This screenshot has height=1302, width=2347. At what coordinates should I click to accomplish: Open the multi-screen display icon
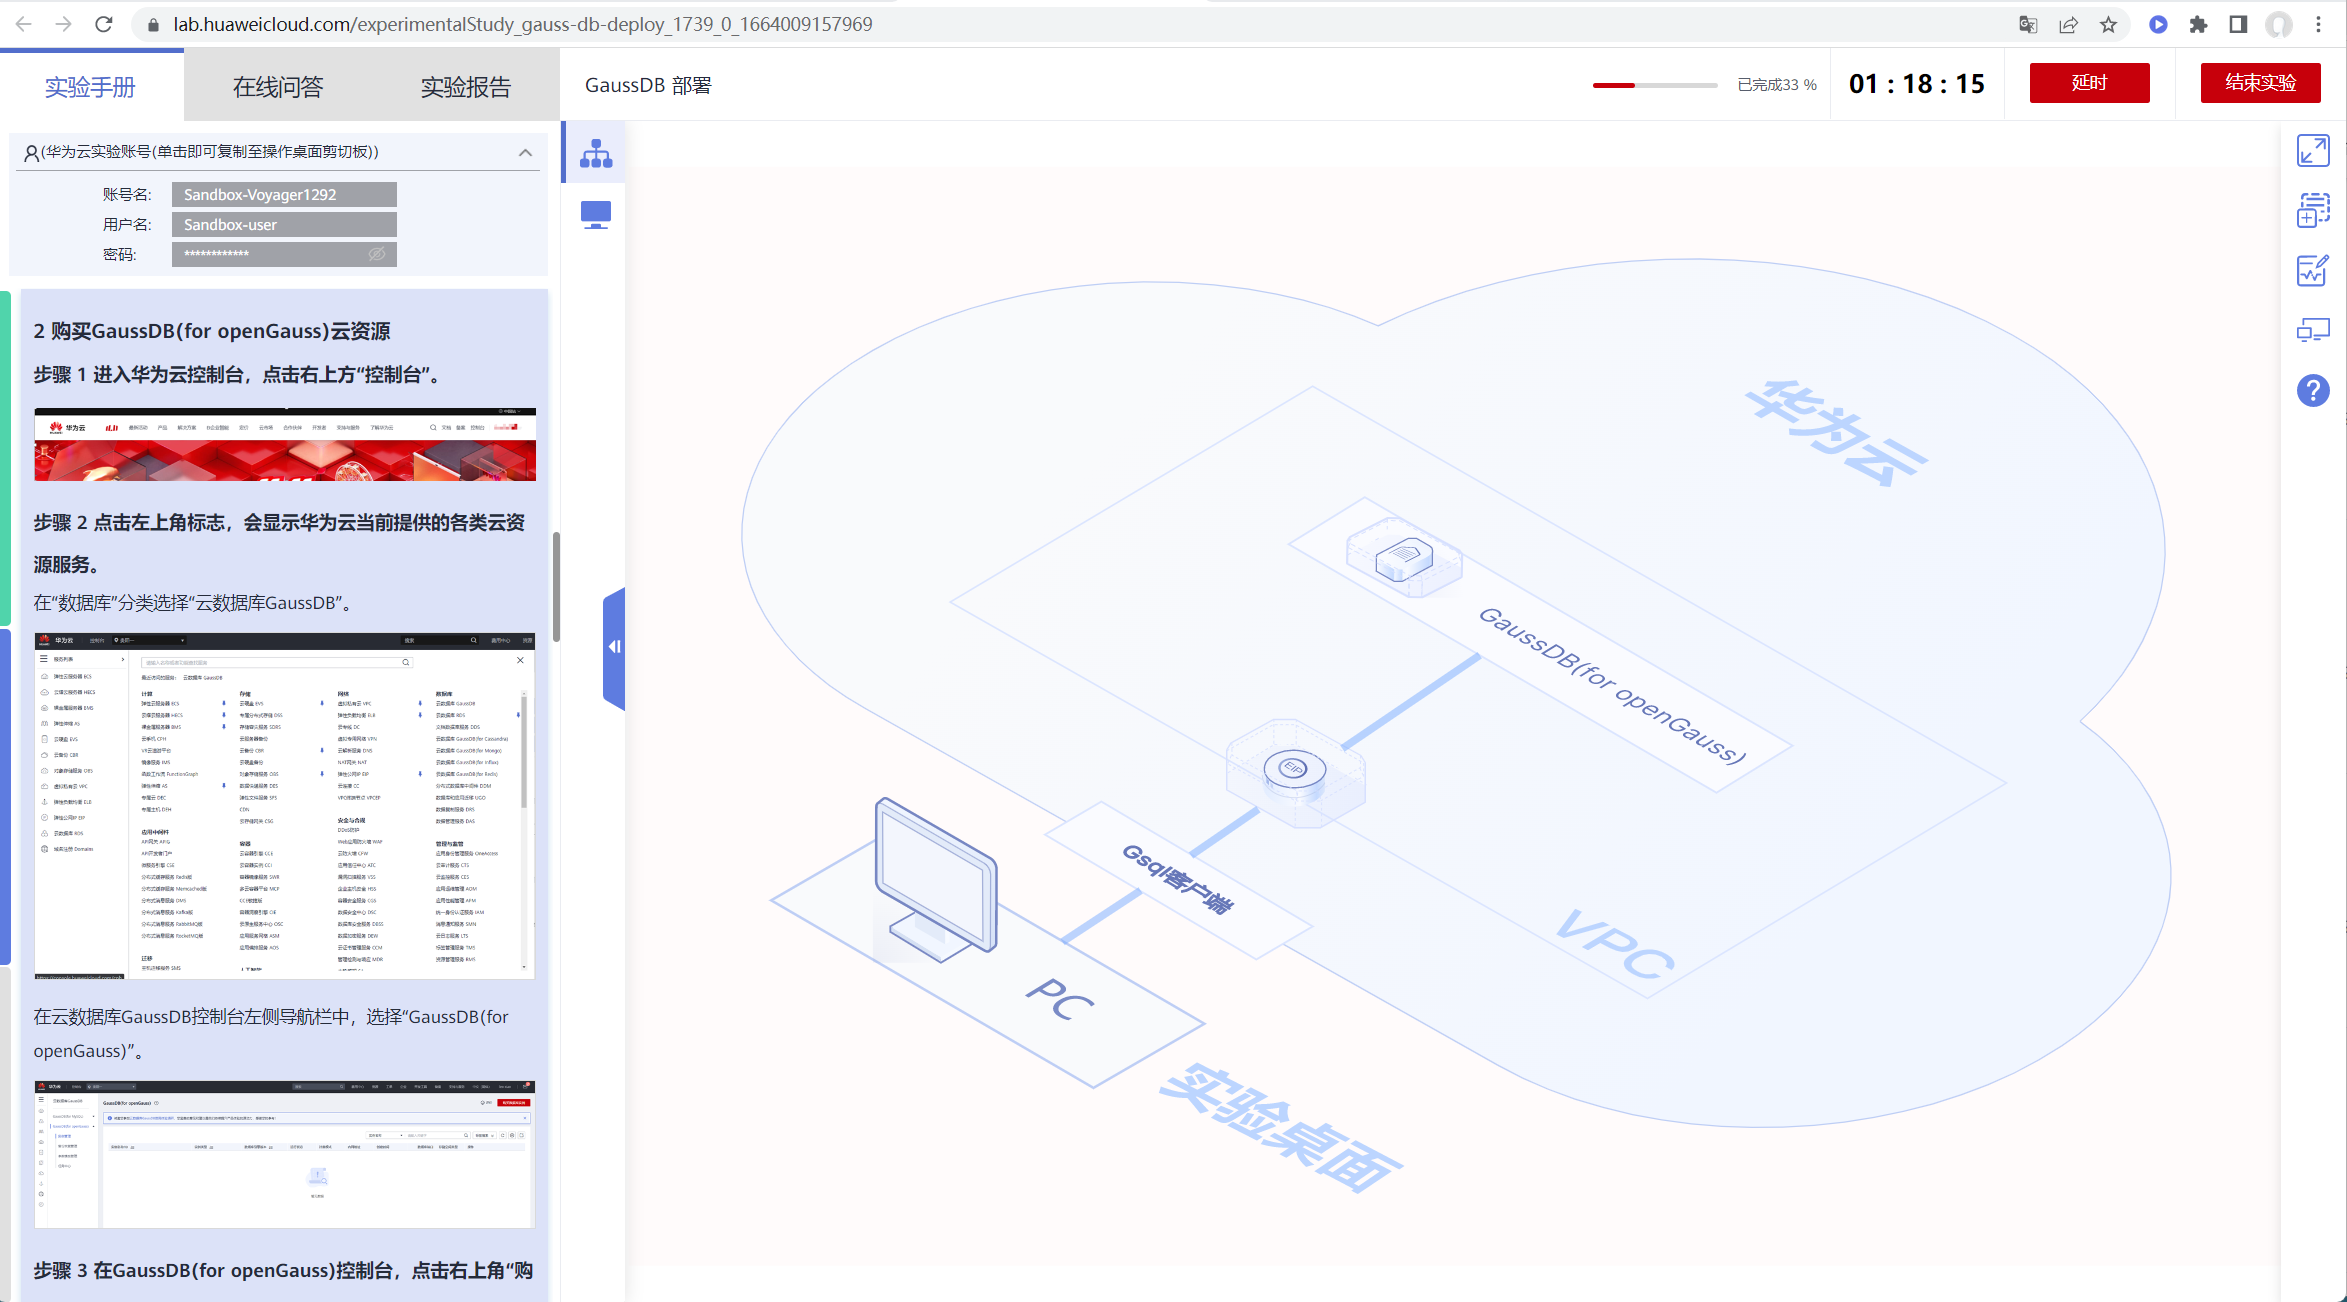pos(2312,330)
